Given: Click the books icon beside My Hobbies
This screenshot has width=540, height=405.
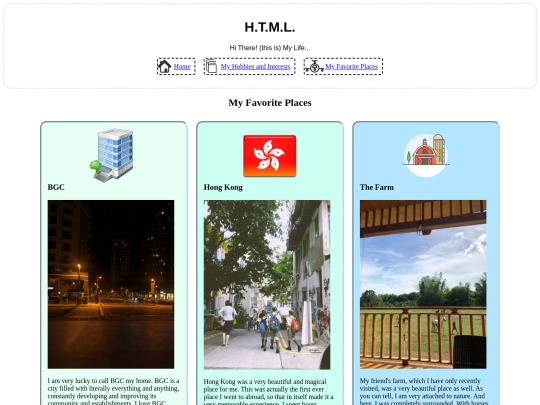Looking at the screenshot, I should pos(211,66).
